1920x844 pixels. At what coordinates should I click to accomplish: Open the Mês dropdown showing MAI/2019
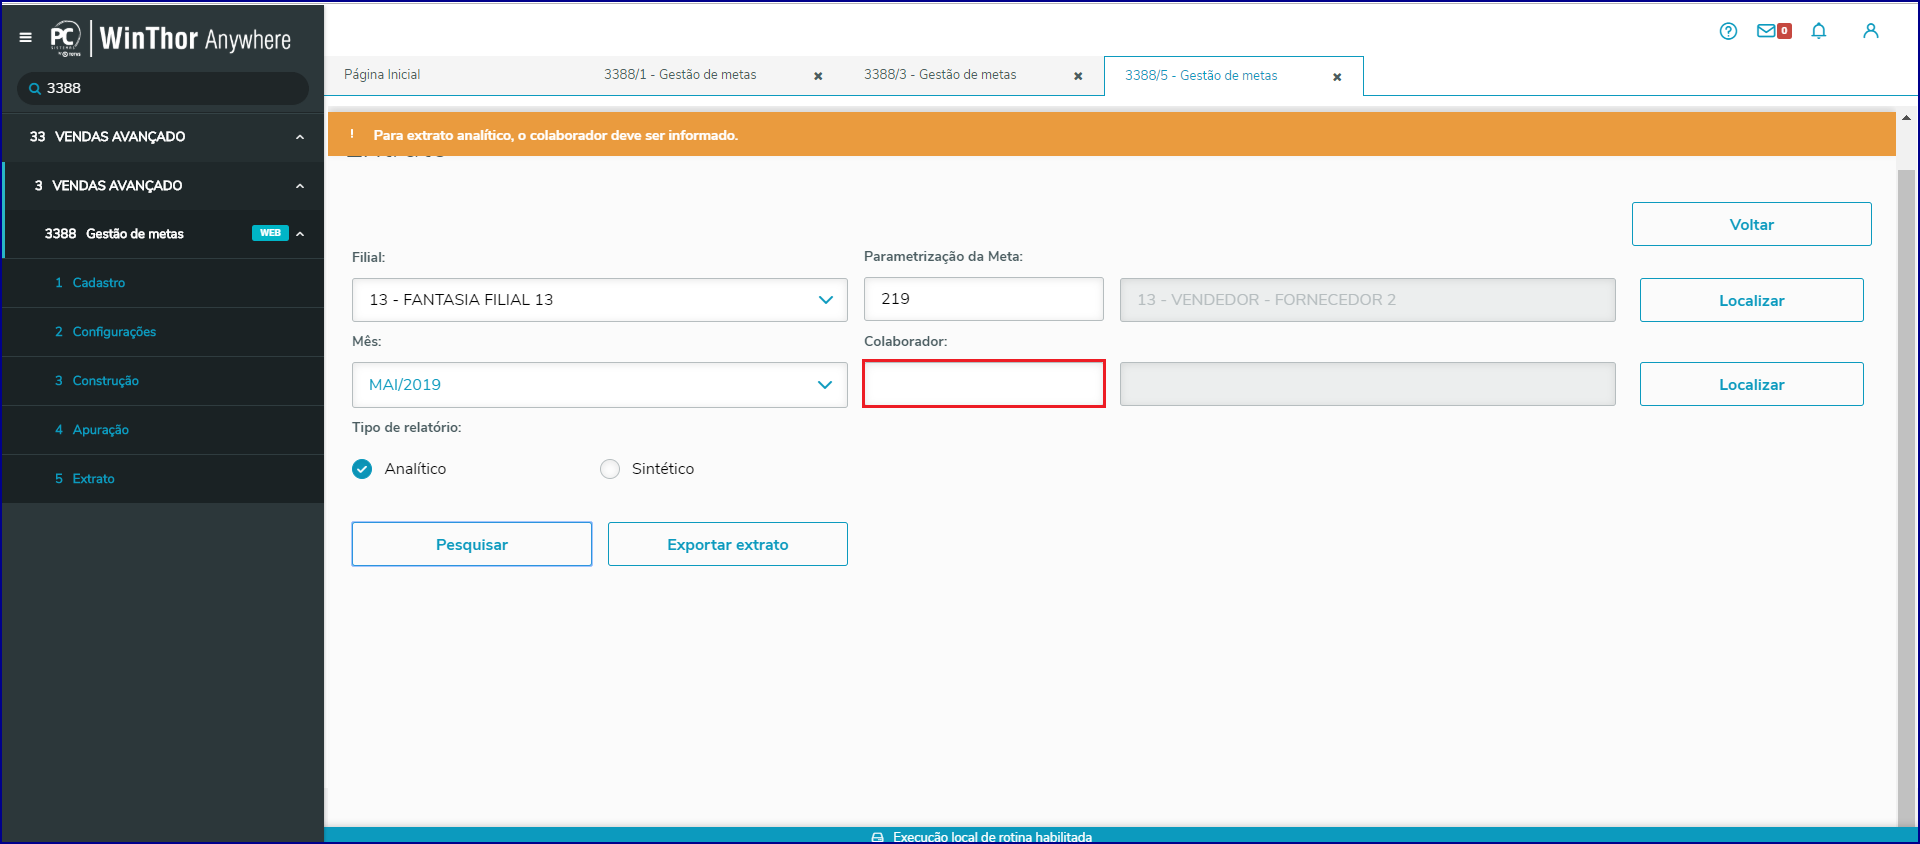[x=600, y=385]
